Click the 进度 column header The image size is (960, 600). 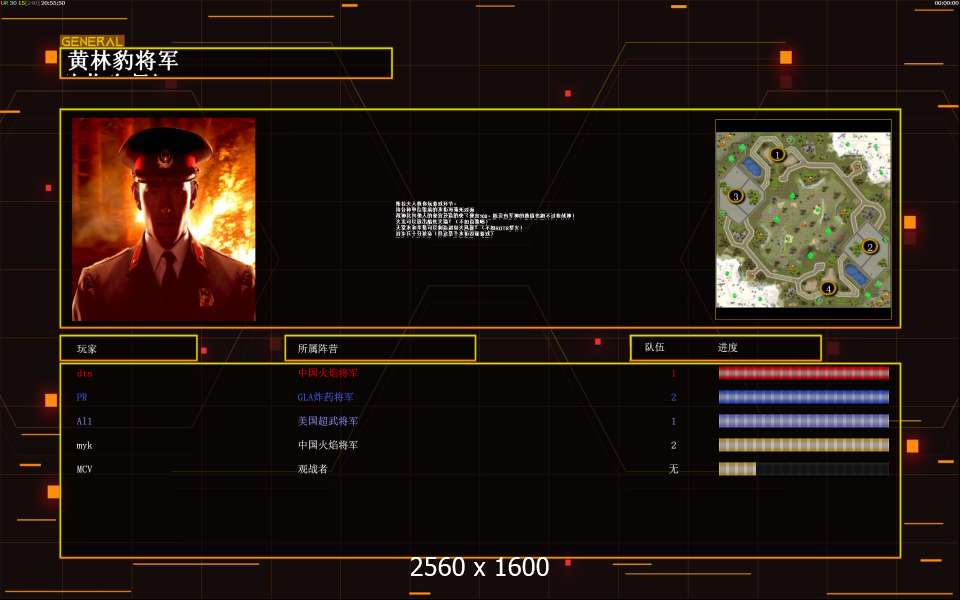pos(727,348)
